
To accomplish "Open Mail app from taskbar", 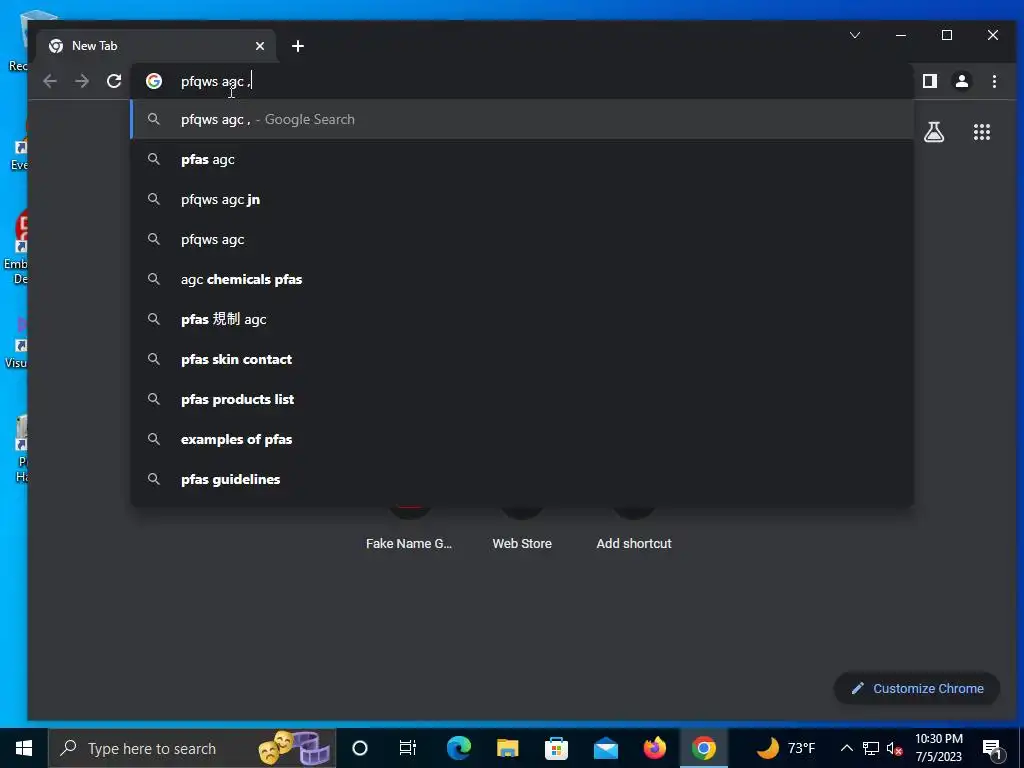I will coord(605,748).
